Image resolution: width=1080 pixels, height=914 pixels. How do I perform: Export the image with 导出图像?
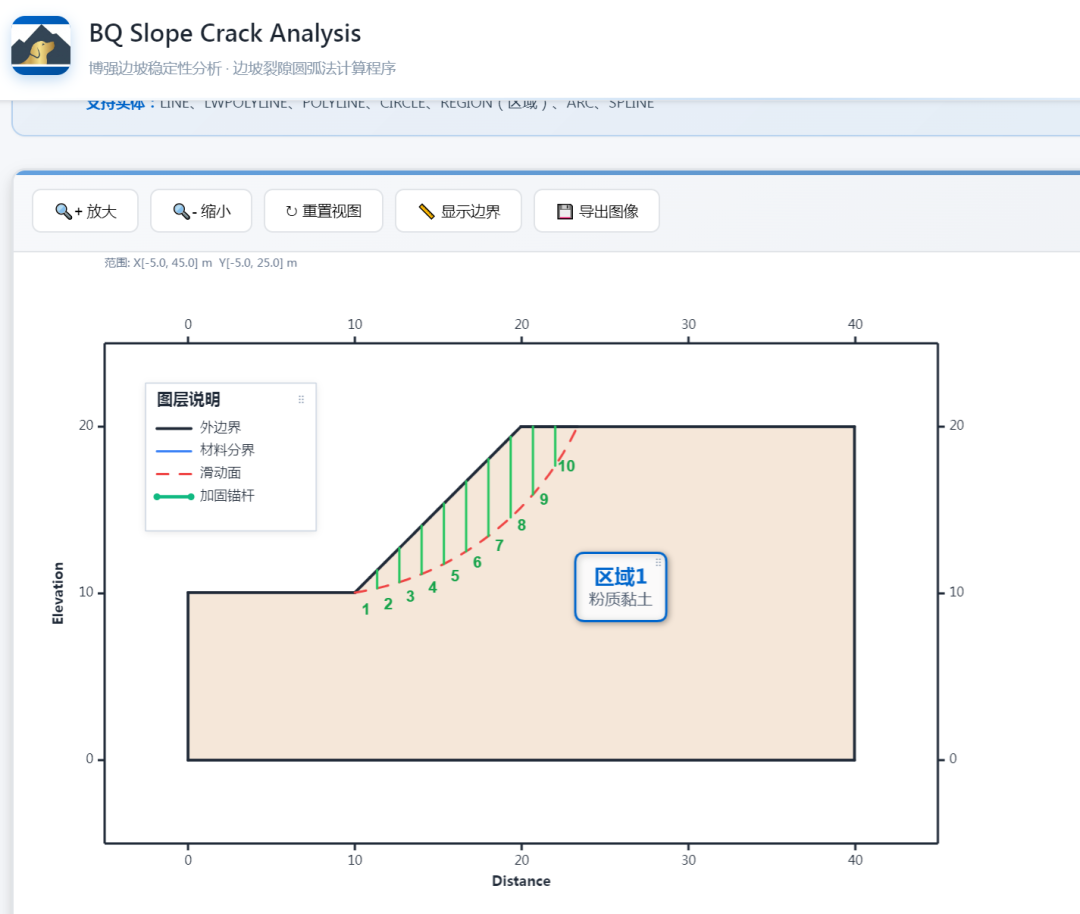tap(596, 211)
